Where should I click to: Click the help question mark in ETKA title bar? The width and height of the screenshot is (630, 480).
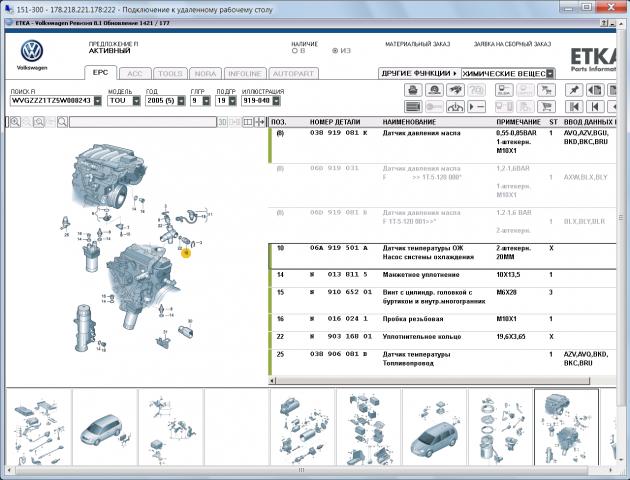603,23
